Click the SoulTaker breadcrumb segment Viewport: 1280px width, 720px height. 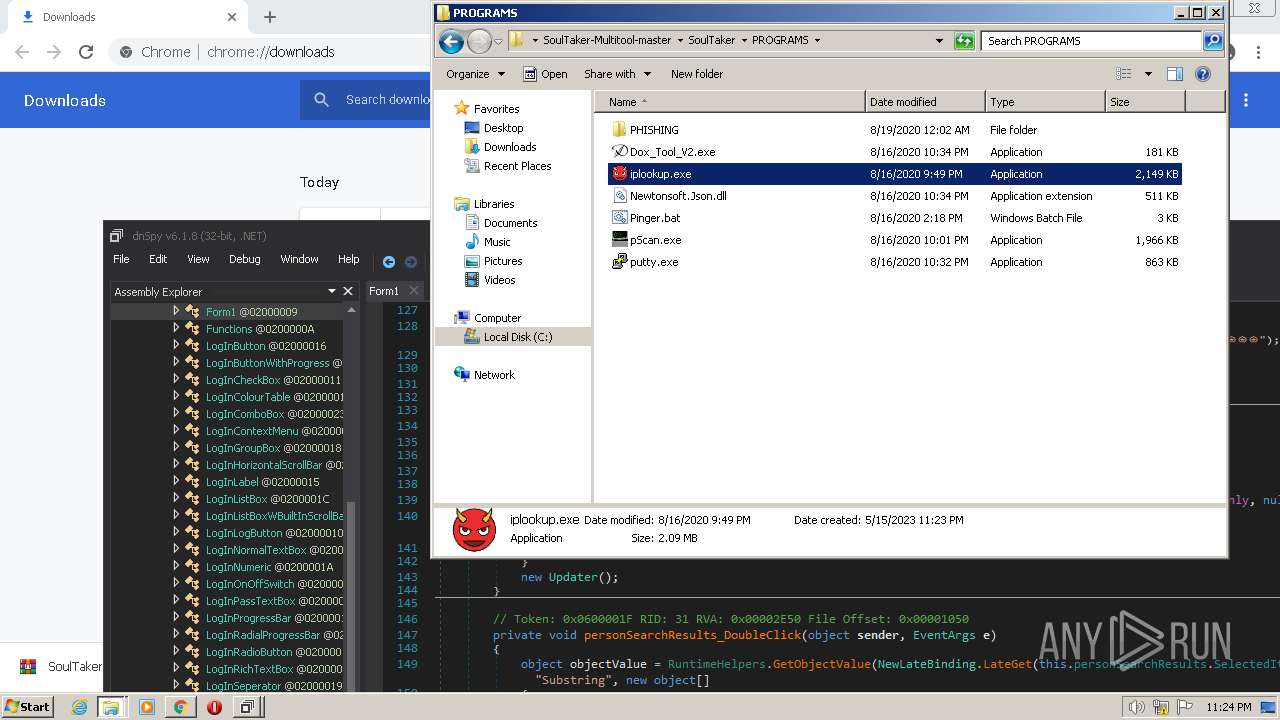[x=711, y=40]
